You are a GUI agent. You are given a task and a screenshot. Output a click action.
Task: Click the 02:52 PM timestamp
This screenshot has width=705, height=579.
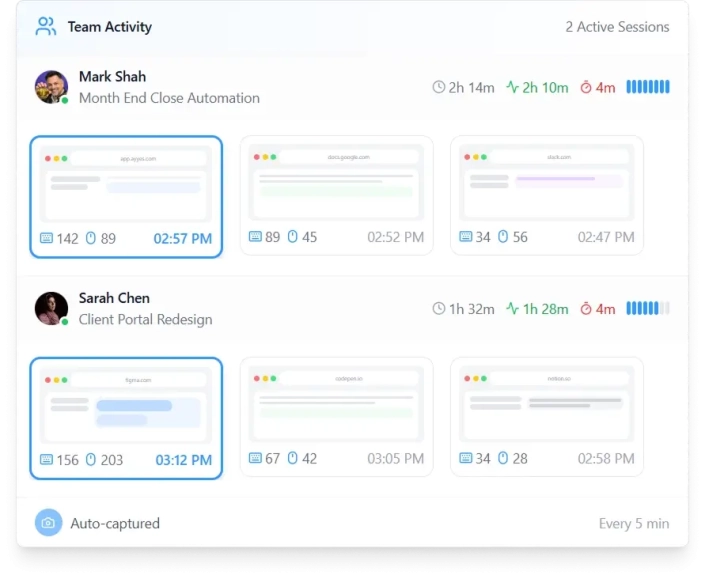click(x=396, y=237)
